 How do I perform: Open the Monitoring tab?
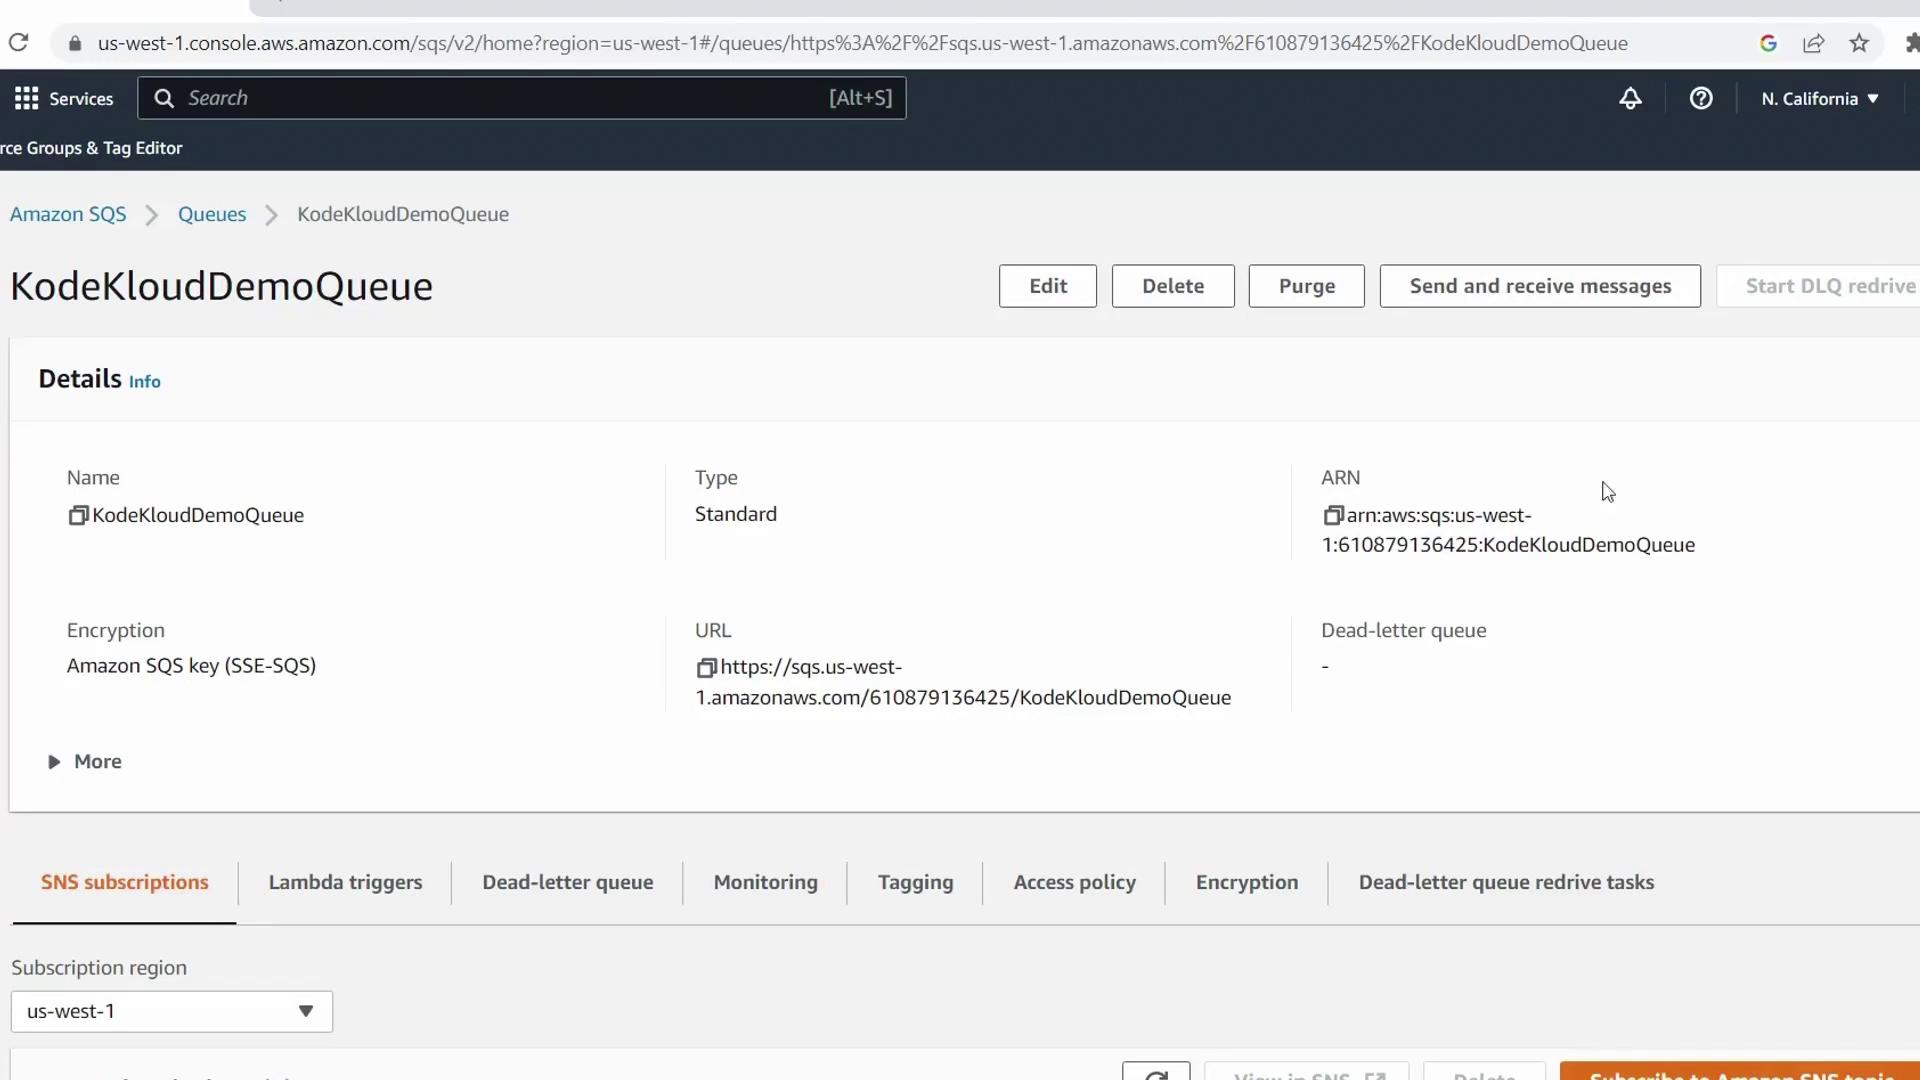point(765,883)
